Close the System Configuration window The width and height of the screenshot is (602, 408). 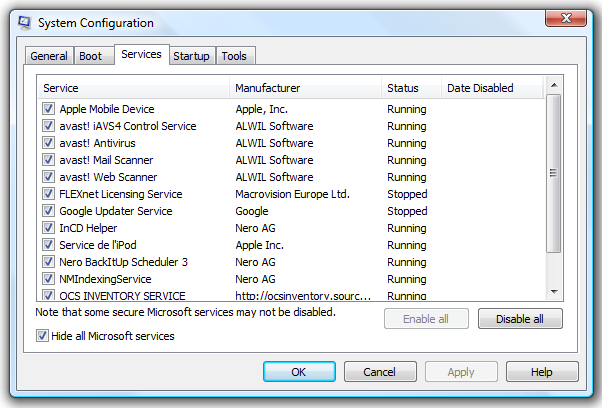click(x=566, y=18)
